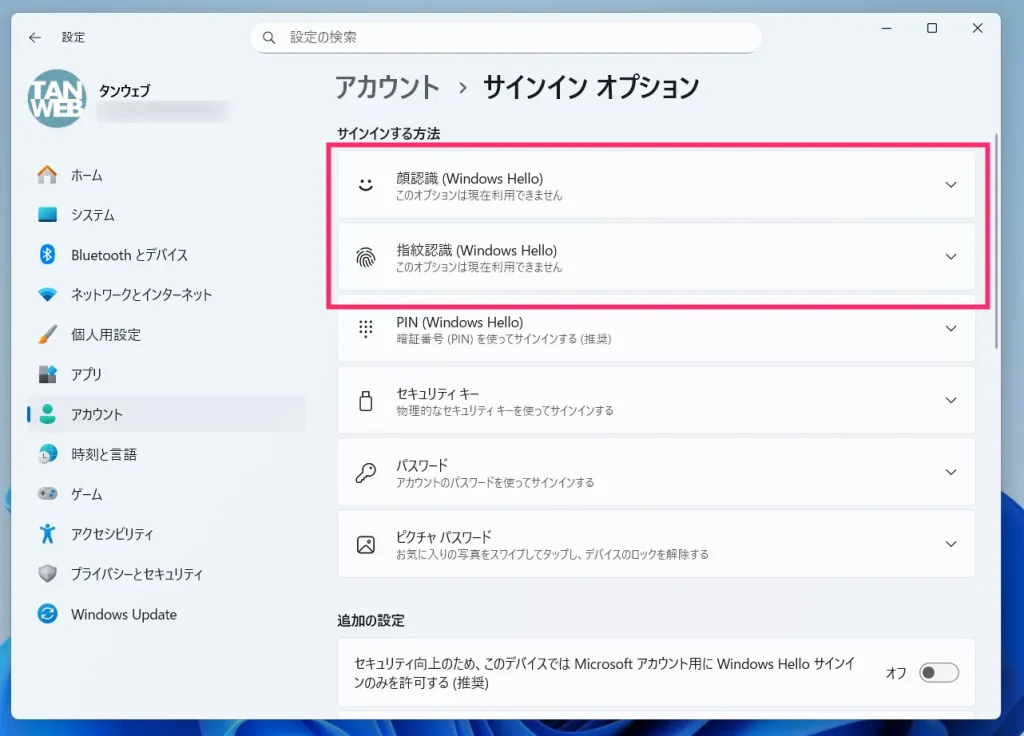
Task: Click the privacy shield icon
Action: pos(47,573)
